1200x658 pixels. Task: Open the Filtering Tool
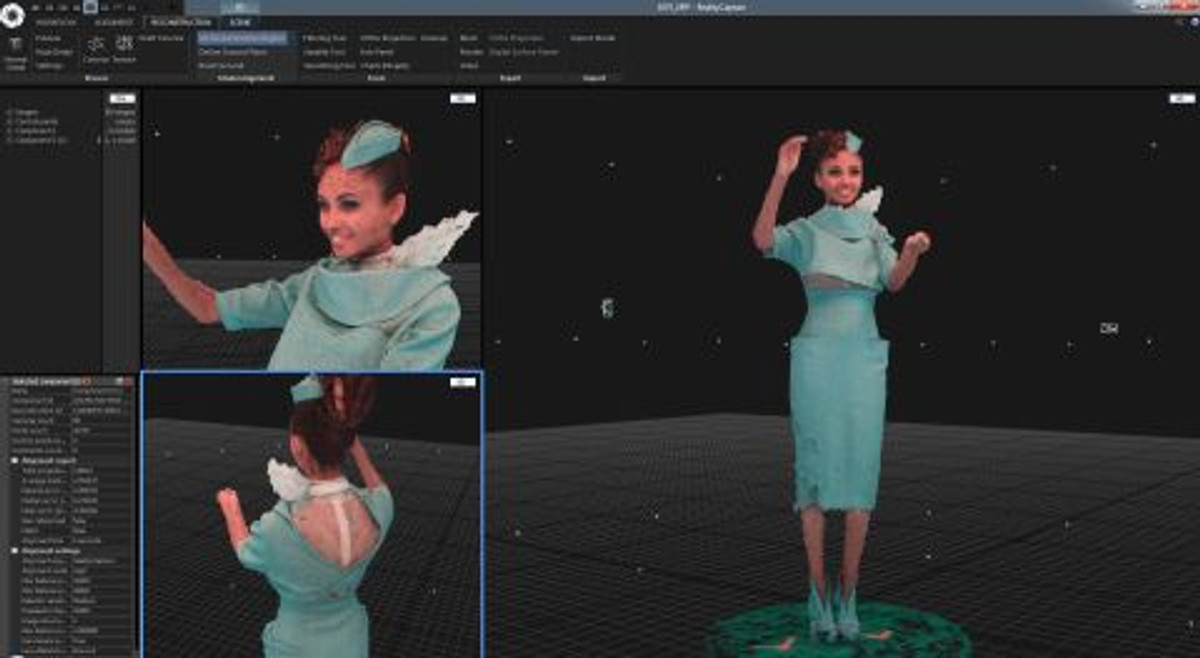[x=325, y=38]
